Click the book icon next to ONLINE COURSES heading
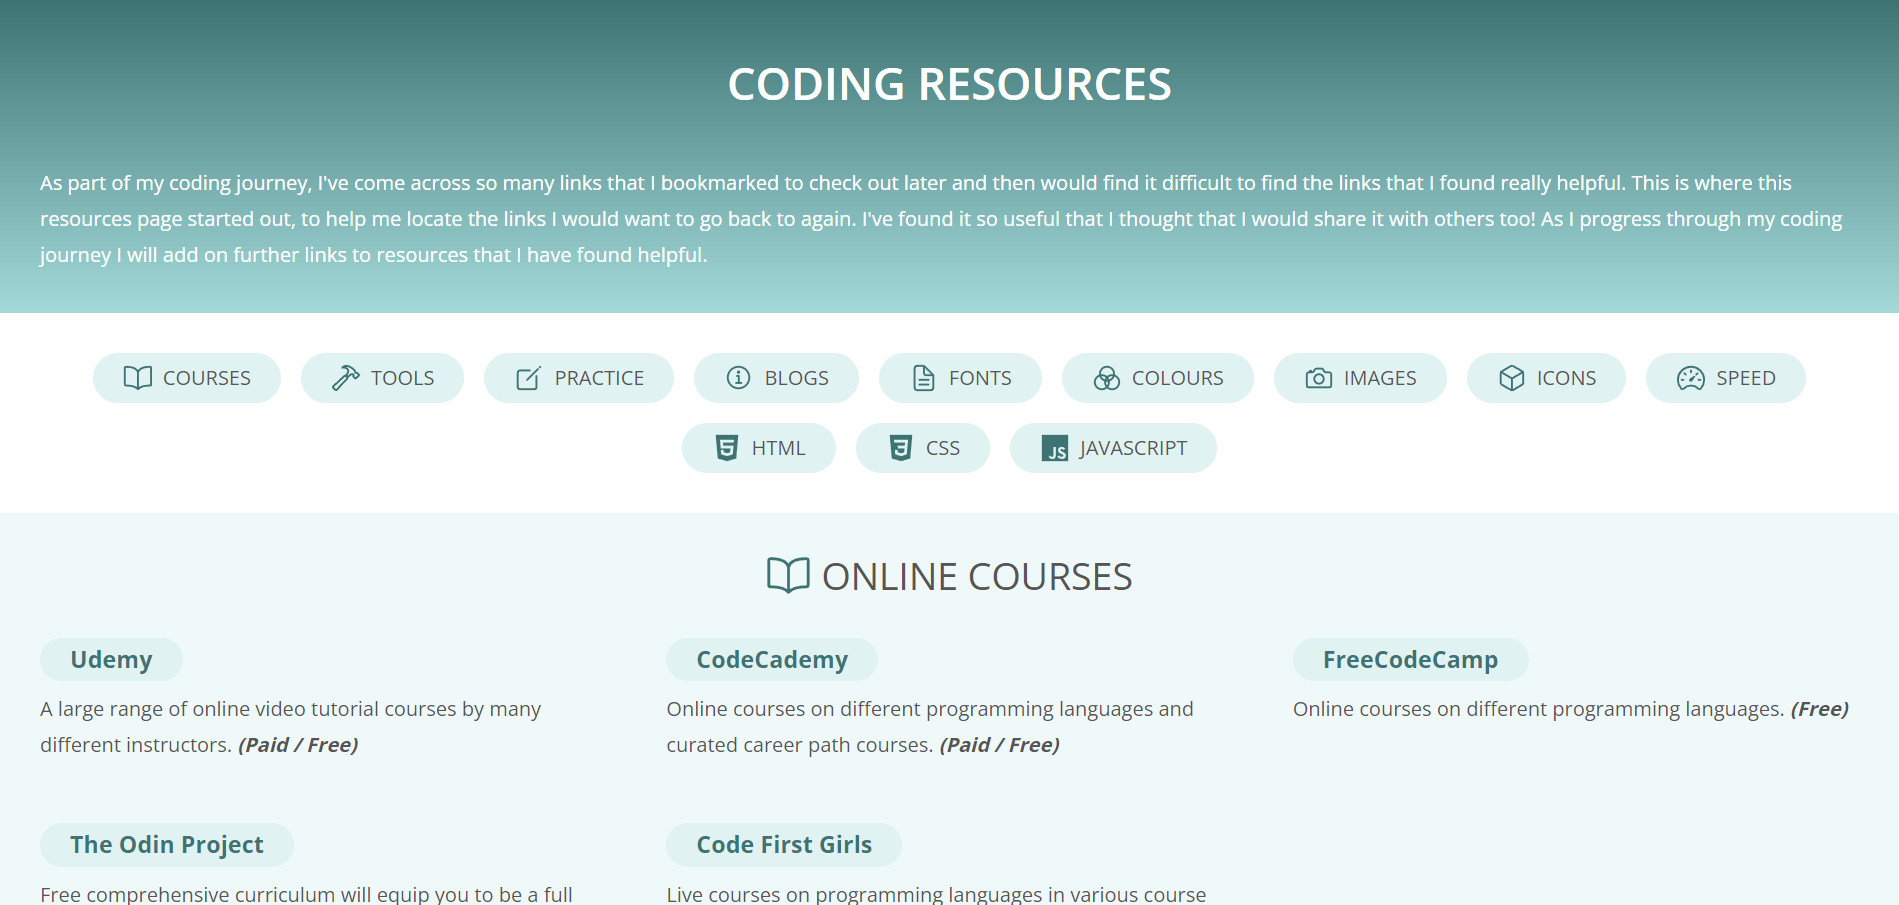 (x=788, y=576)
